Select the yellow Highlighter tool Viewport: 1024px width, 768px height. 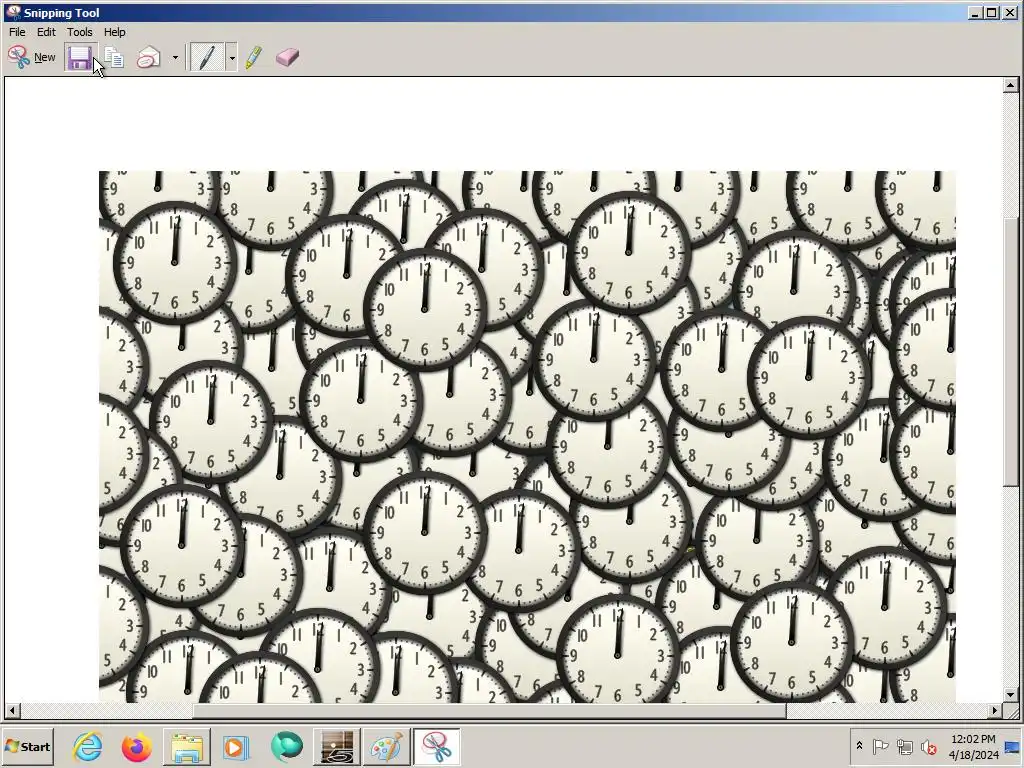pyautogui.click(x=254, y=57)
